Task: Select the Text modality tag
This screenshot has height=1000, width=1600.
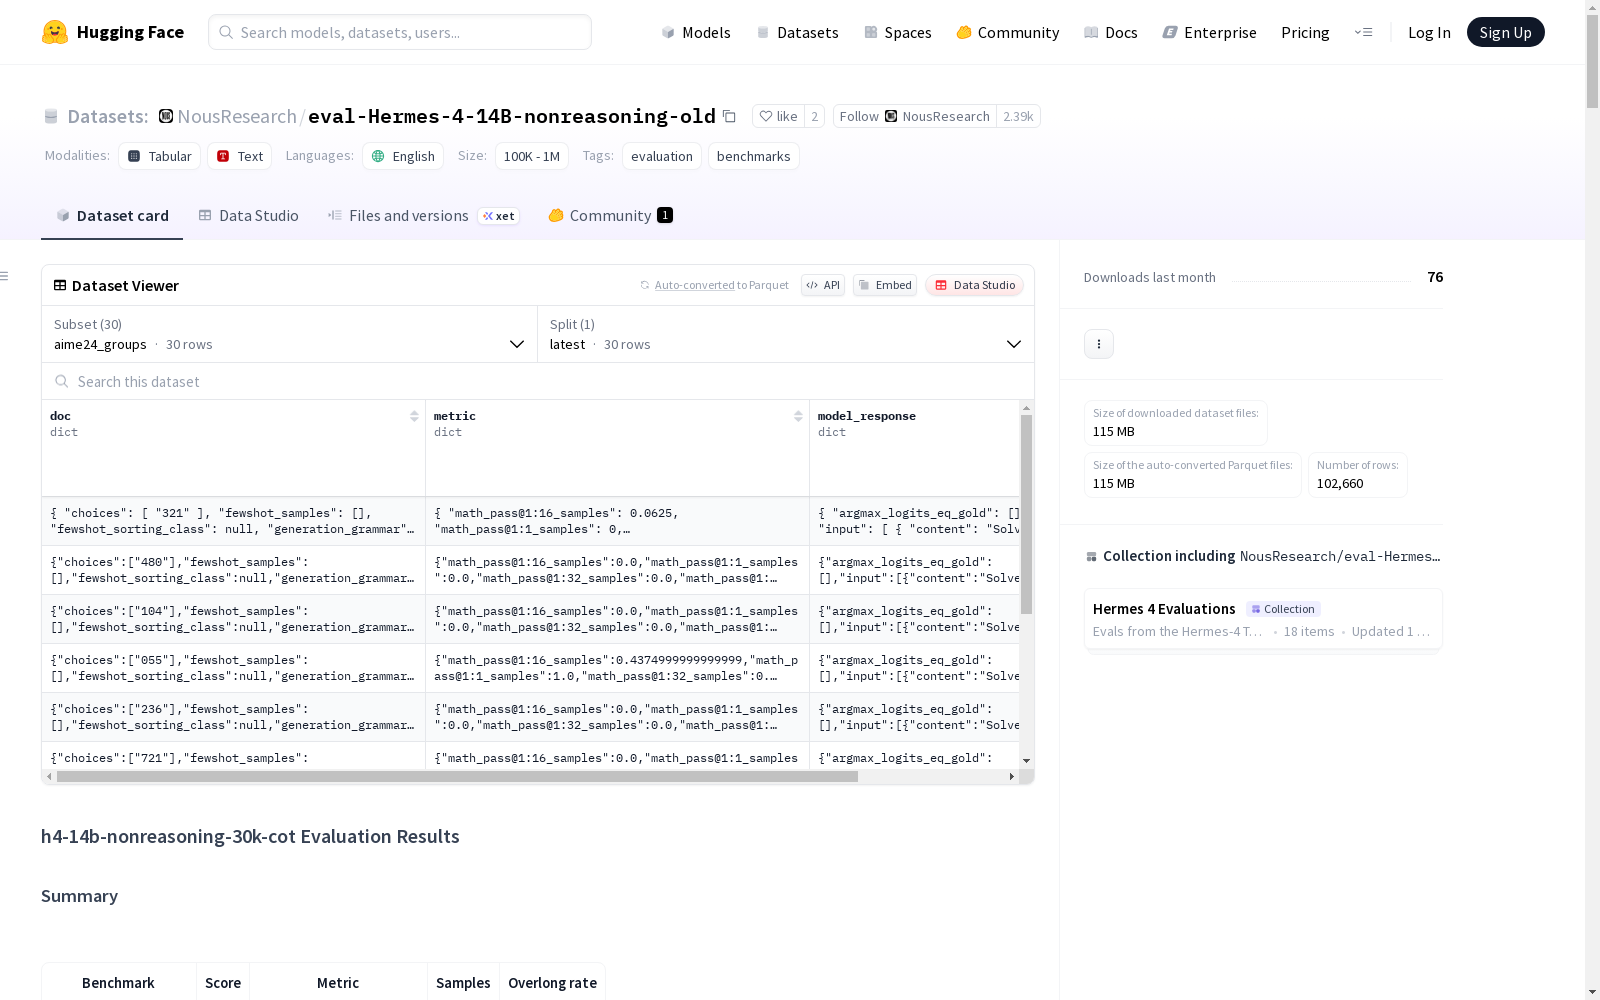Action: click(x=240, y=156)
